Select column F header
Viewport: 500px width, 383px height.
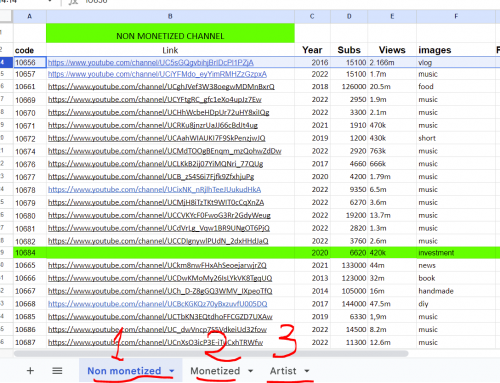click(456, 16)
